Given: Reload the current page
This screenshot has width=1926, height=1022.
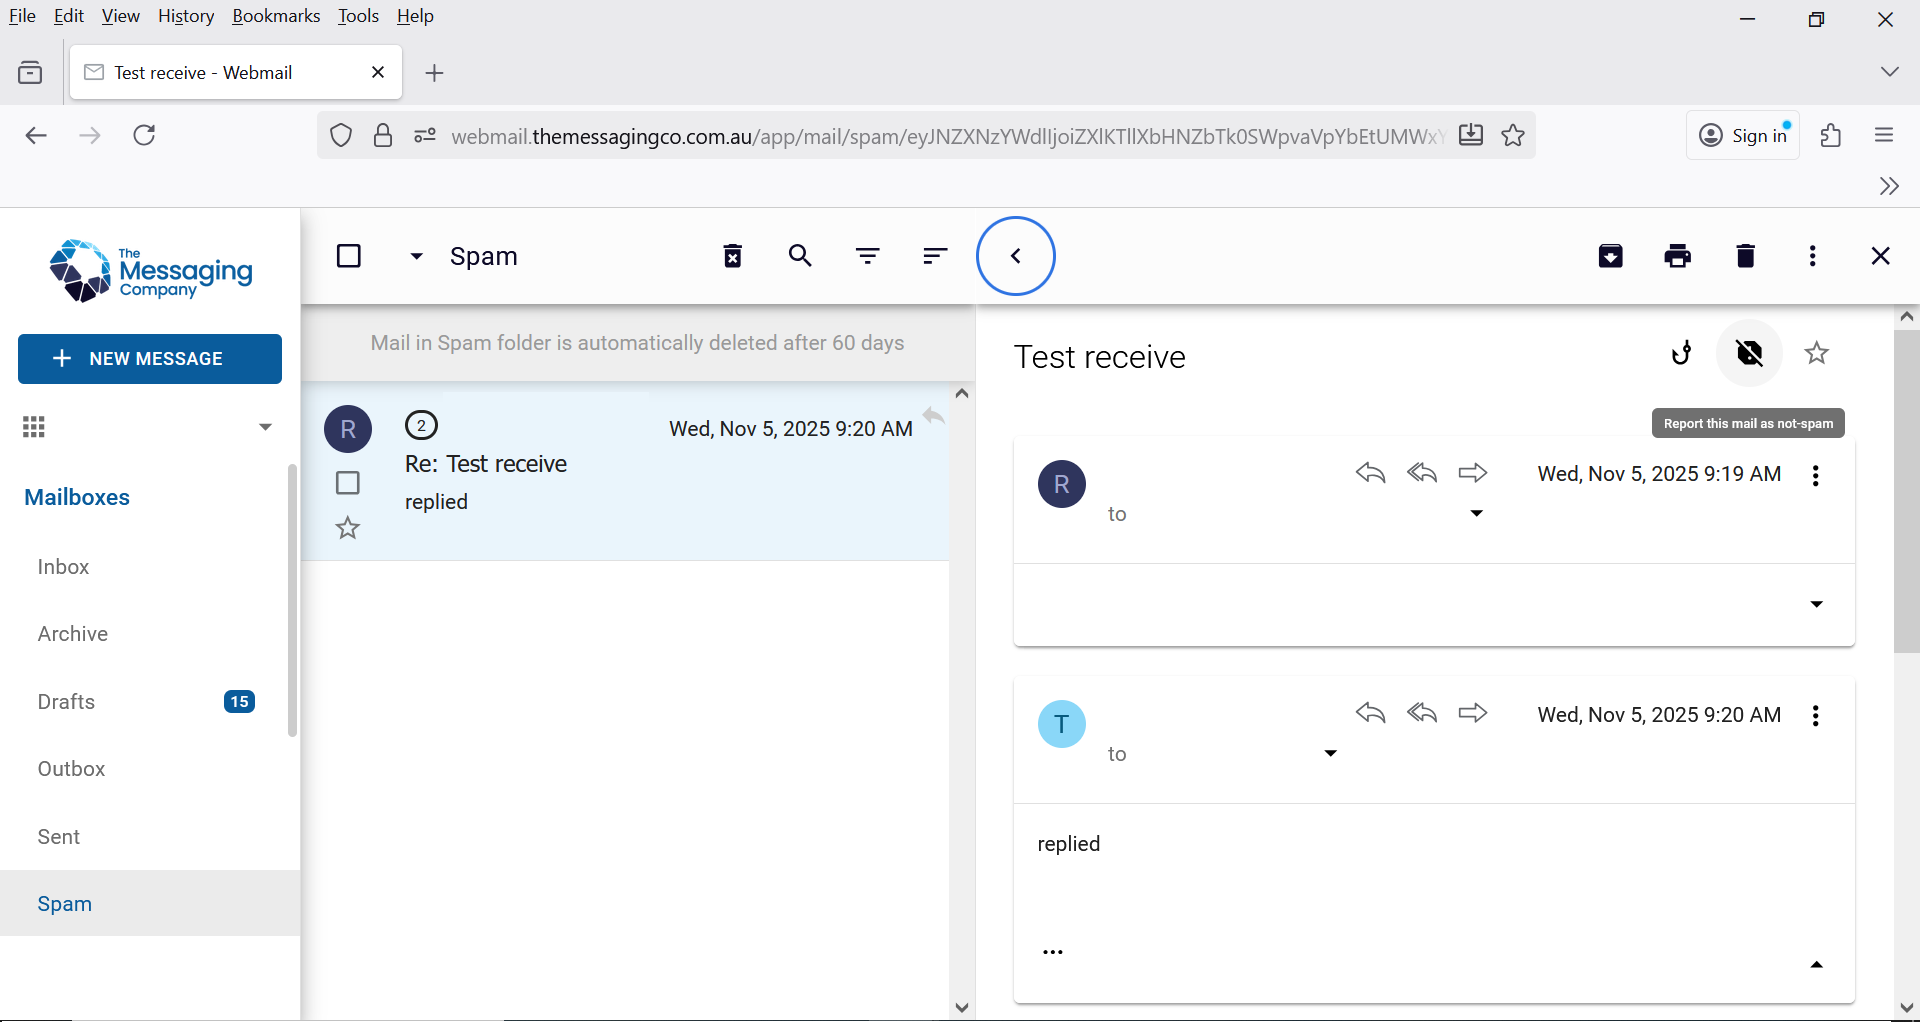Looking at the screenshot, I should (144, 135).
